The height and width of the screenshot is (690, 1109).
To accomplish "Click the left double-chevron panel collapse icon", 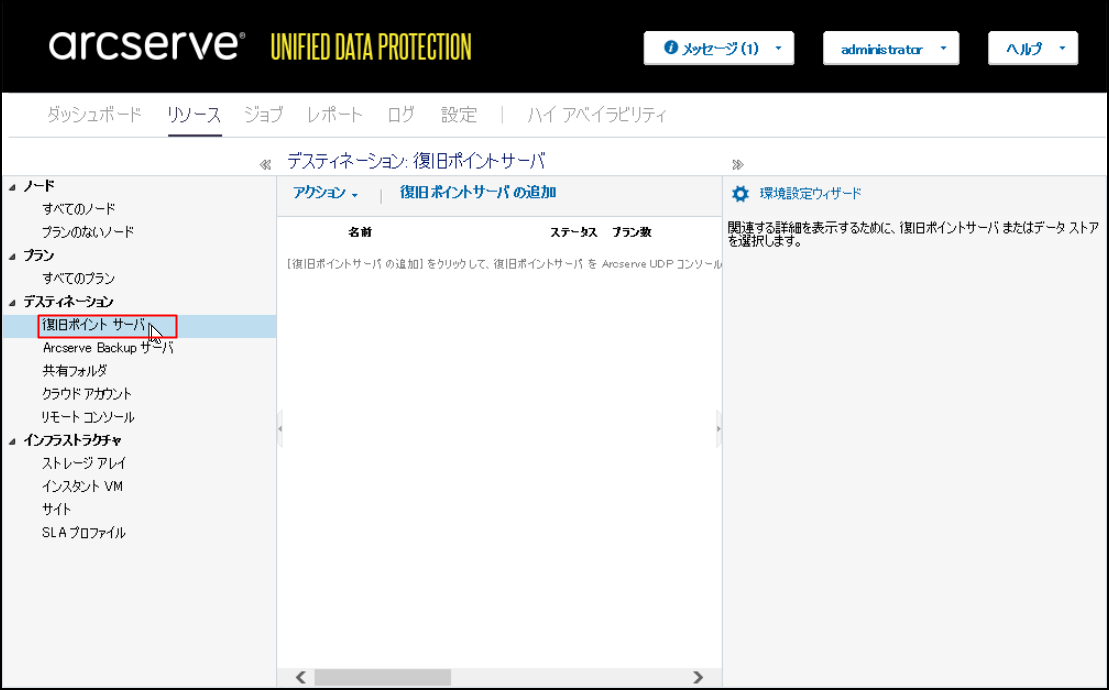I will [265, 164].
